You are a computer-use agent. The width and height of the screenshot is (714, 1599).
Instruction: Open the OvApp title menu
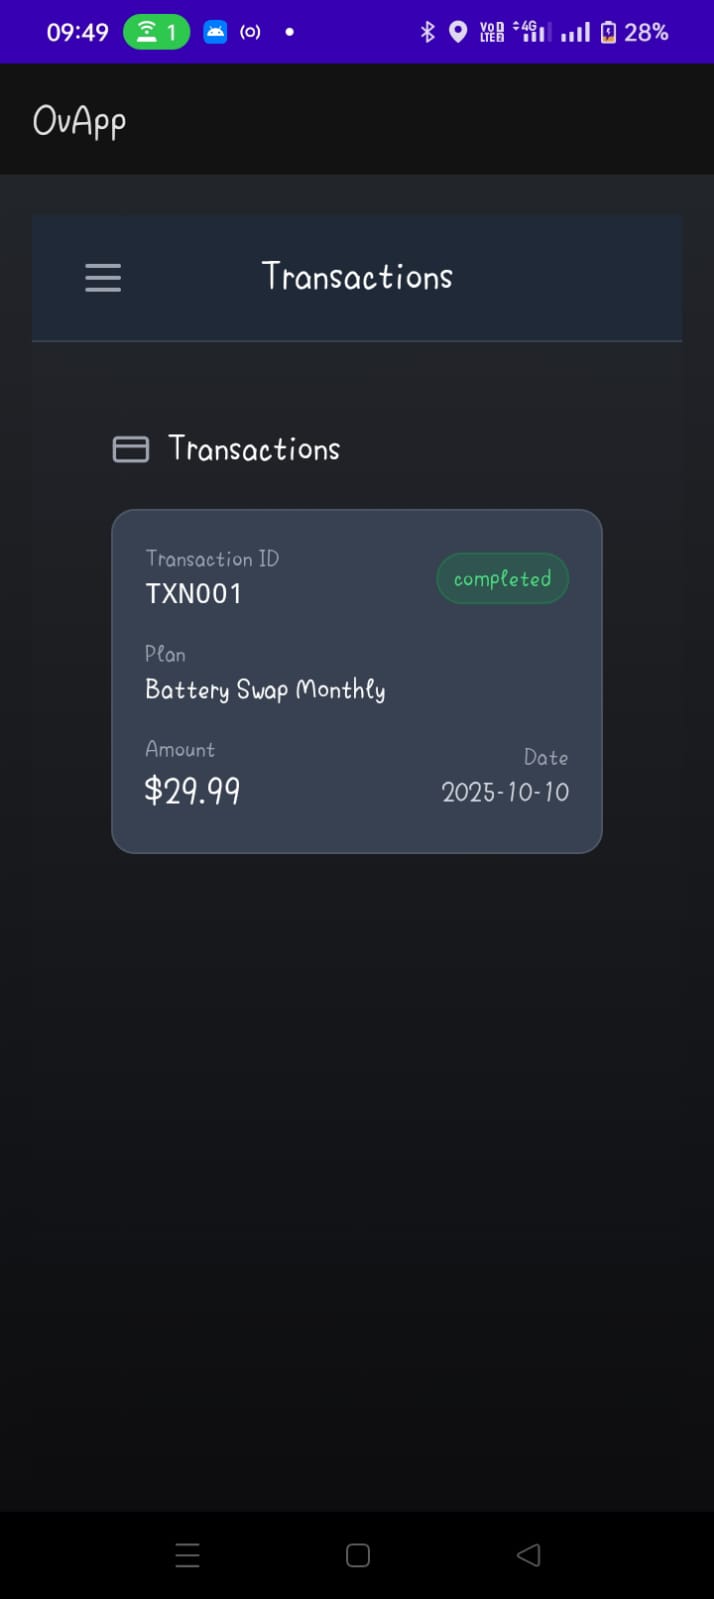click(79, 119)
